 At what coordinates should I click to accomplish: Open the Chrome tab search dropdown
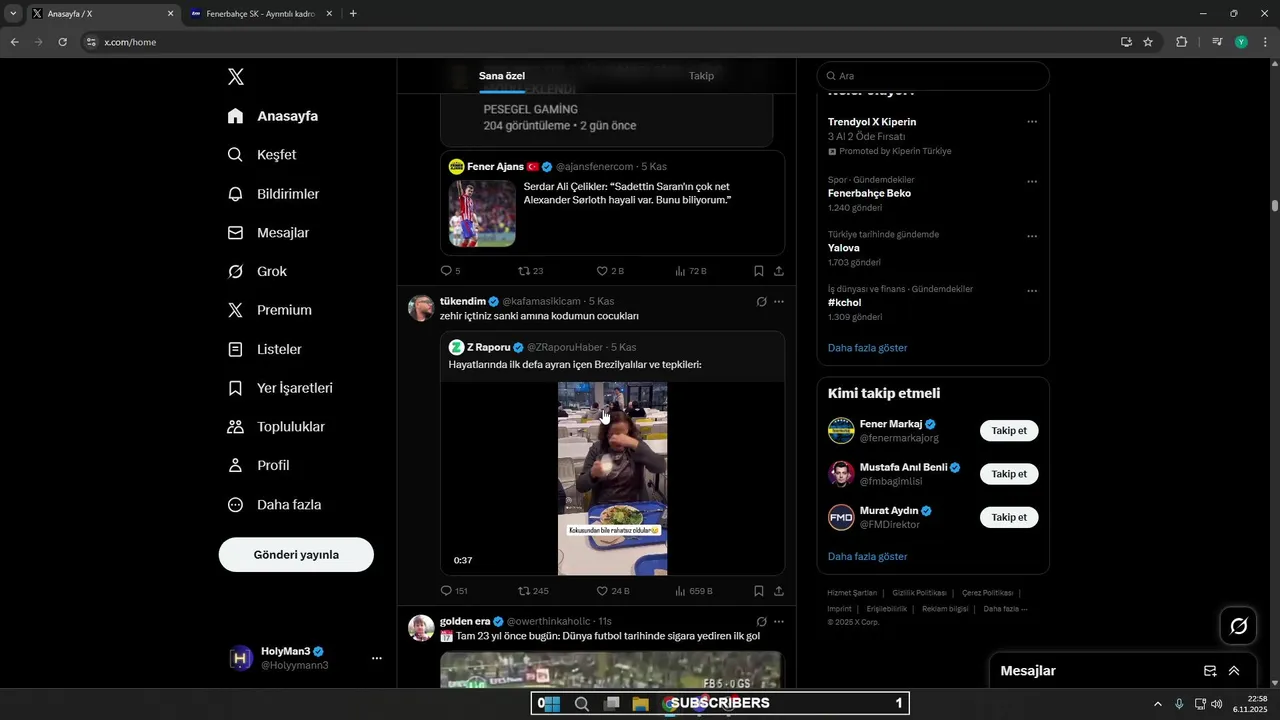click(13, 14)
